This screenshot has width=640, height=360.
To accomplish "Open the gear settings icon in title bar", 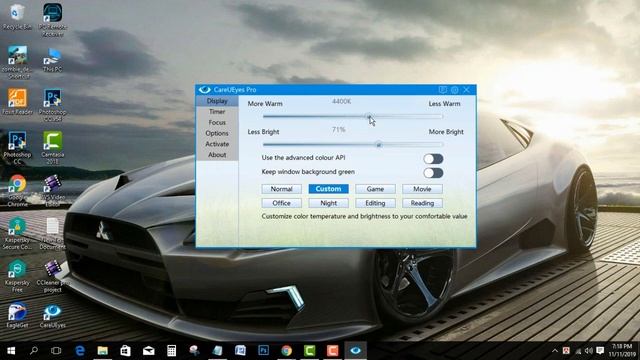I will click(454, 90).
